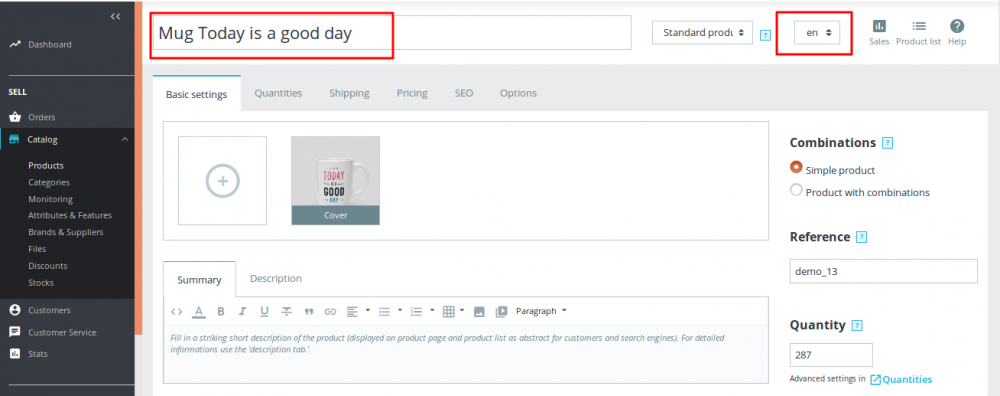The height and width of the screenshot is (396, 1000).
Task: Click the Customers person icon
Action: tap(15, 310)
